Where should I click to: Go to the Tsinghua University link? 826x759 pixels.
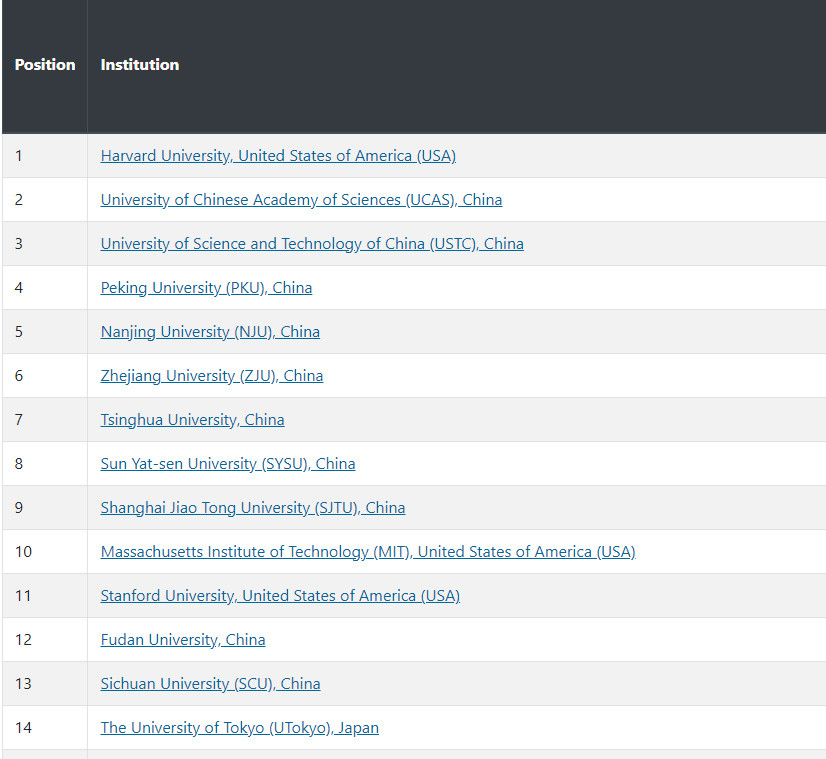tap(192, 420)
